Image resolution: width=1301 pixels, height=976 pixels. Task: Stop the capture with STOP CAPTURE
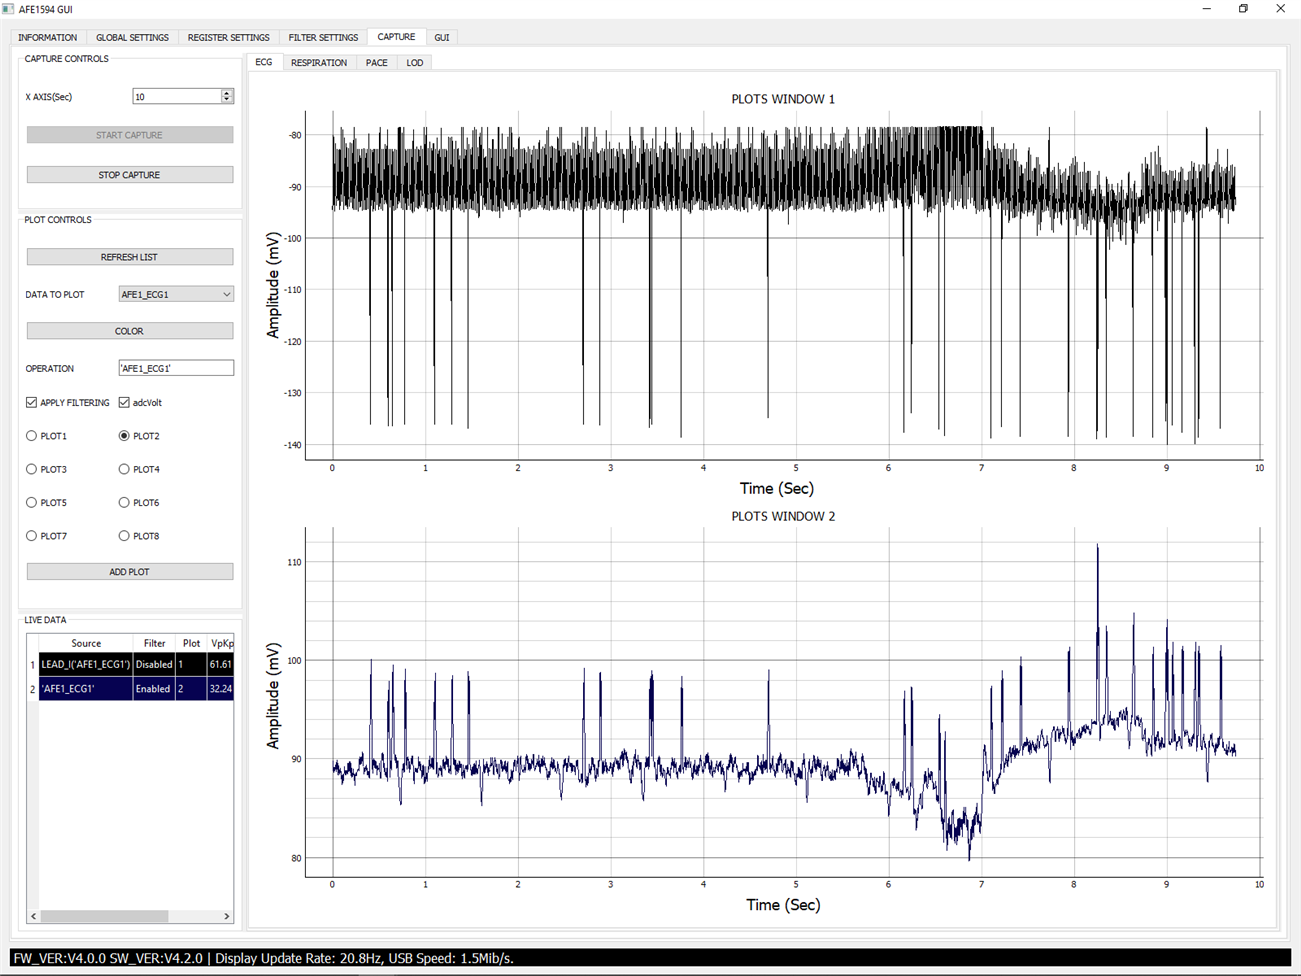coord(130,175)
